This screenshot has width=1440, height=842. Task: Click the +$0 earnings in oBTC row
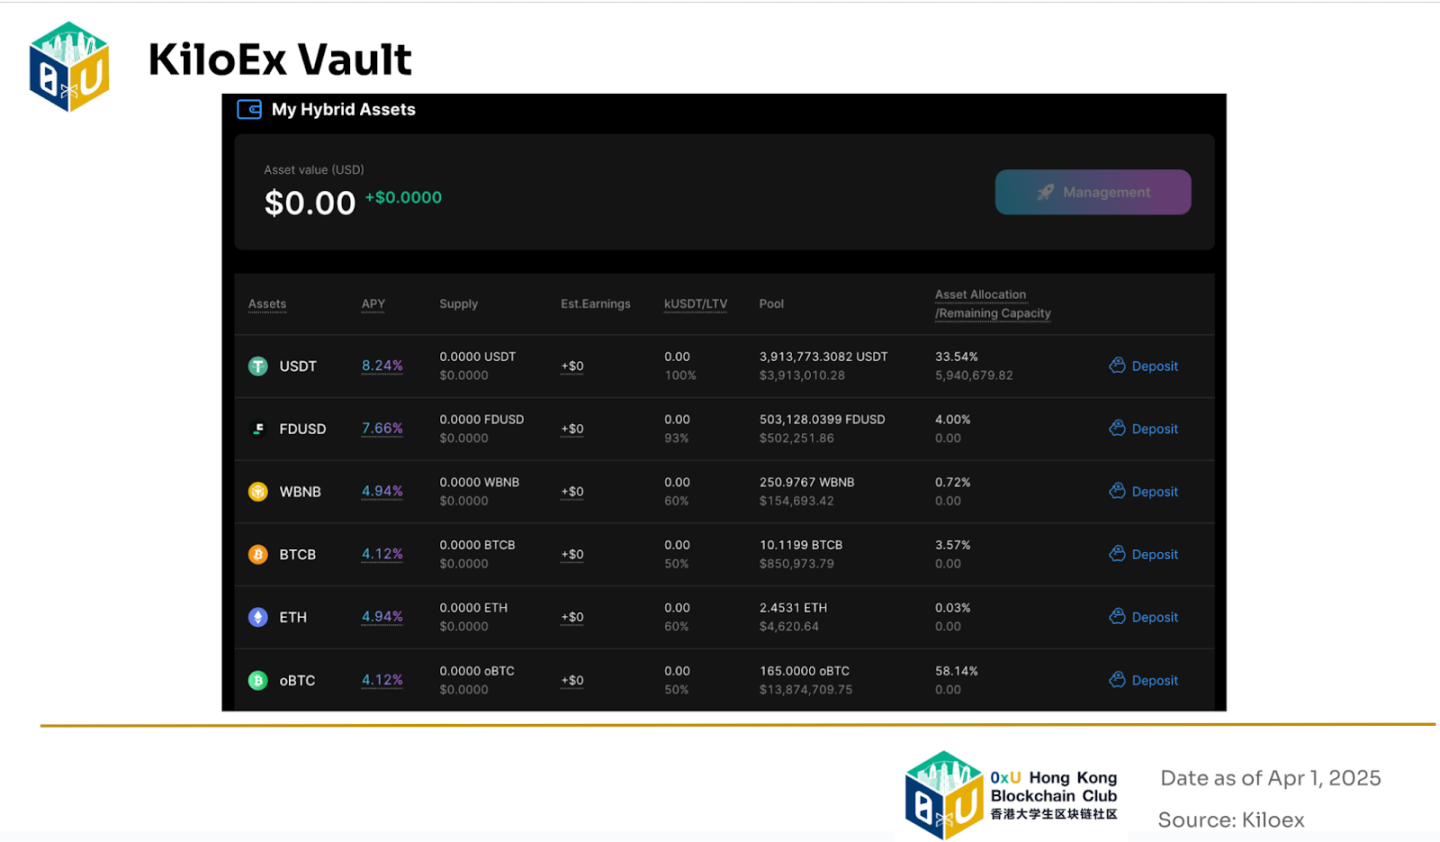pos(572,680)
